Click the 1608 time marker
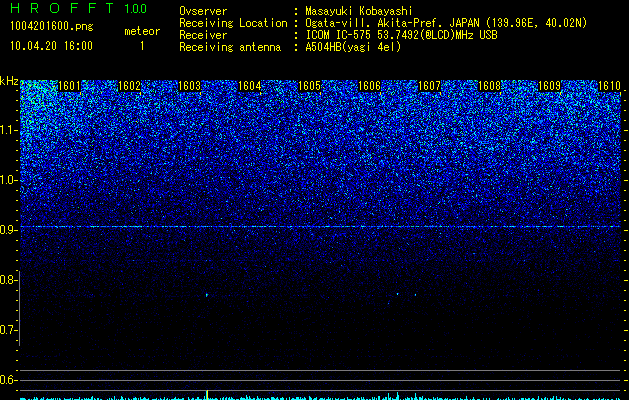 click(489, 86)
